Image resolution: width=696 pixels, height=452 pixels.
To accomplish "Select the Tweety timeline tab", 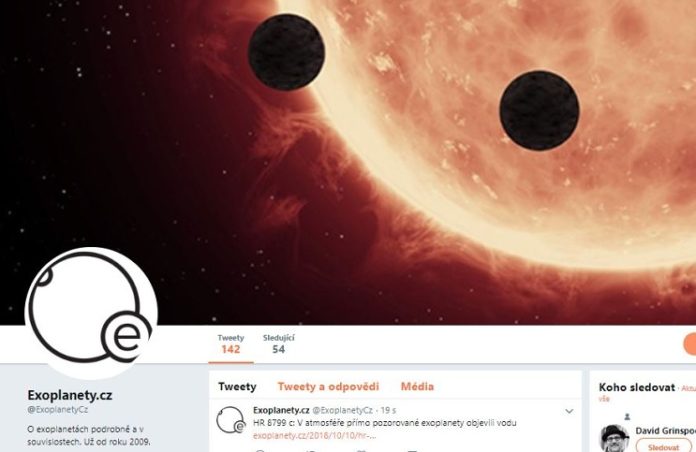I will click(x=237, y=386).
